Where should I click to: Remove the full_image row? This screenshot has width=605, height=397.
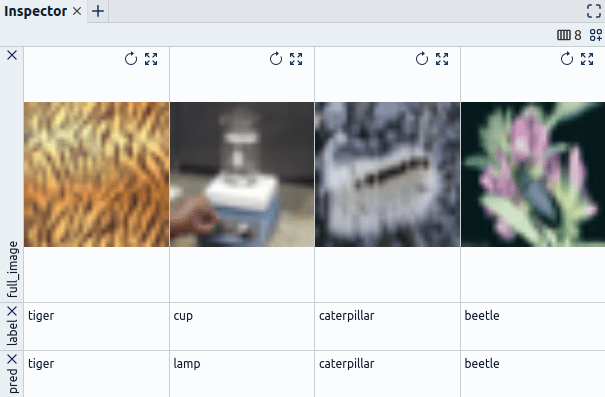point(12,55)
